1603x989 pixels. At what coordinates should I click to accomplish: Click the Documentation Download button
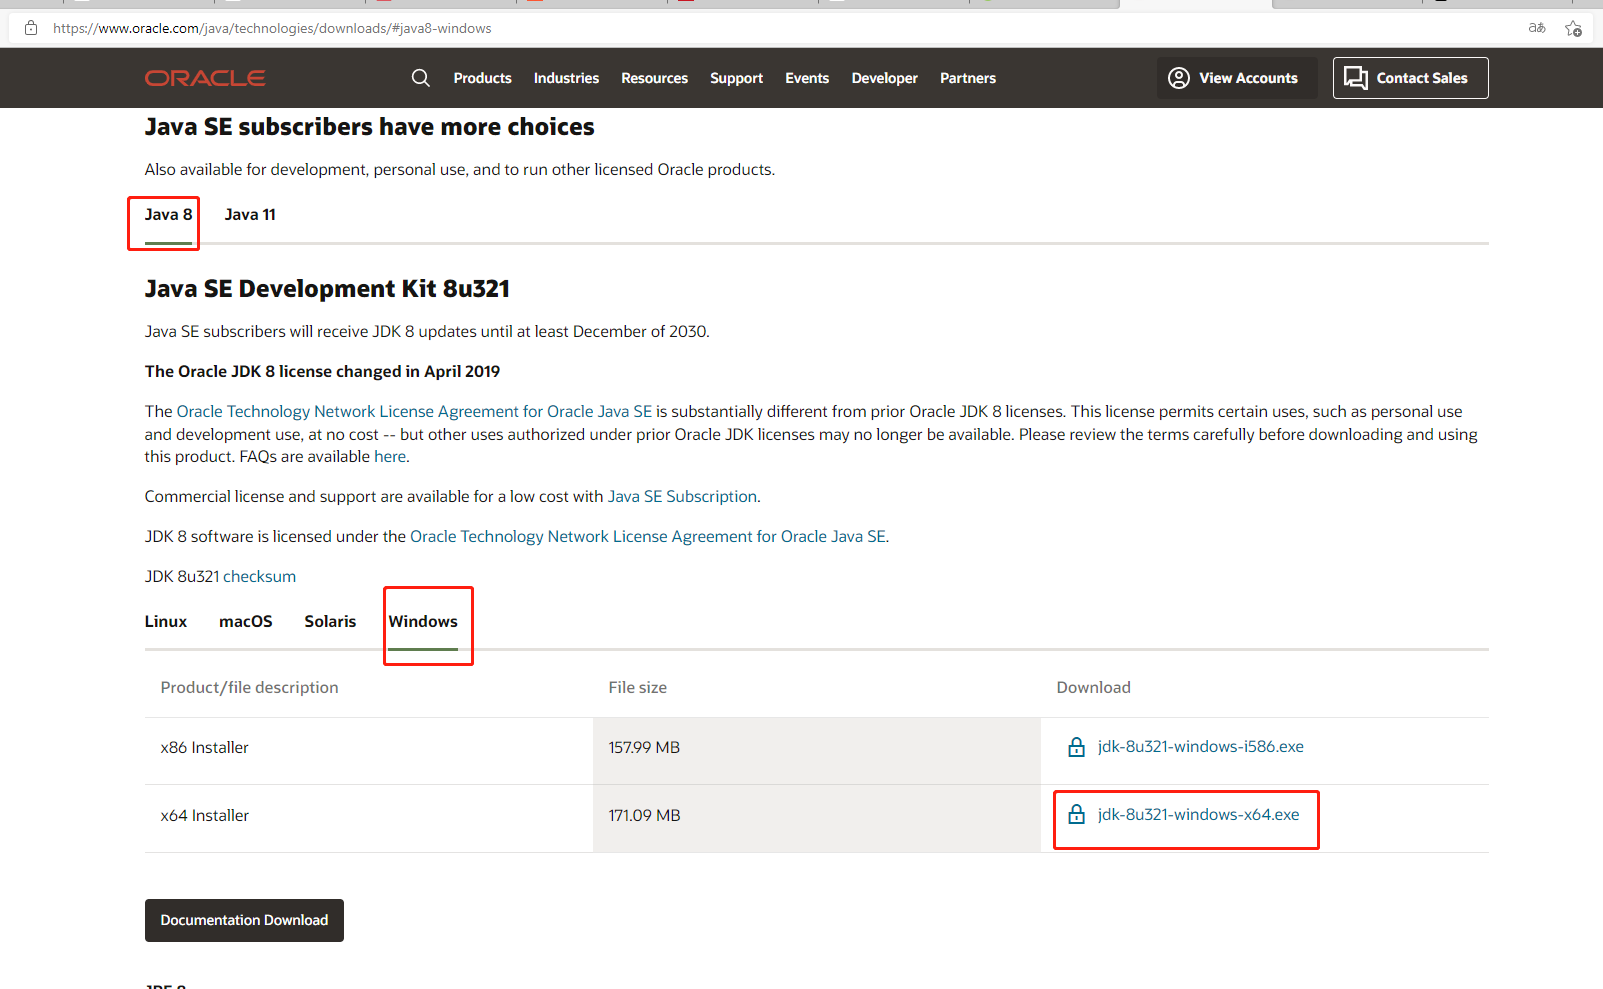click(x=244, y=920)
